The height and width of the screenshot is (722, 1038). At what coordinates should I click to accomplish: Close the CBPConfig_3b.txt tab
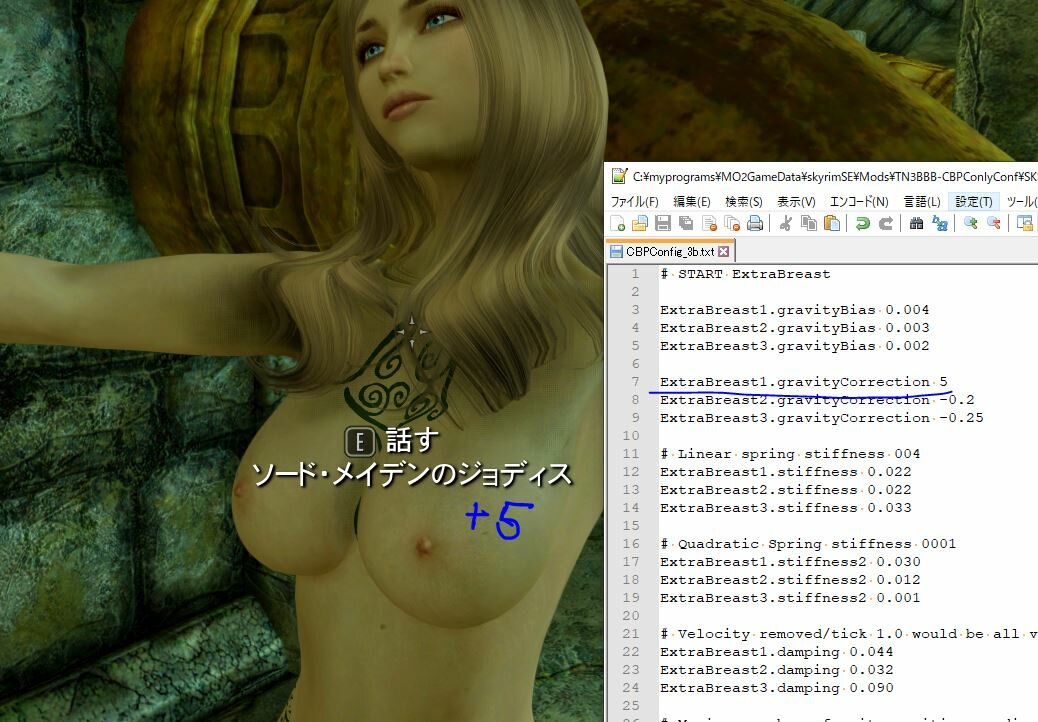724,251
